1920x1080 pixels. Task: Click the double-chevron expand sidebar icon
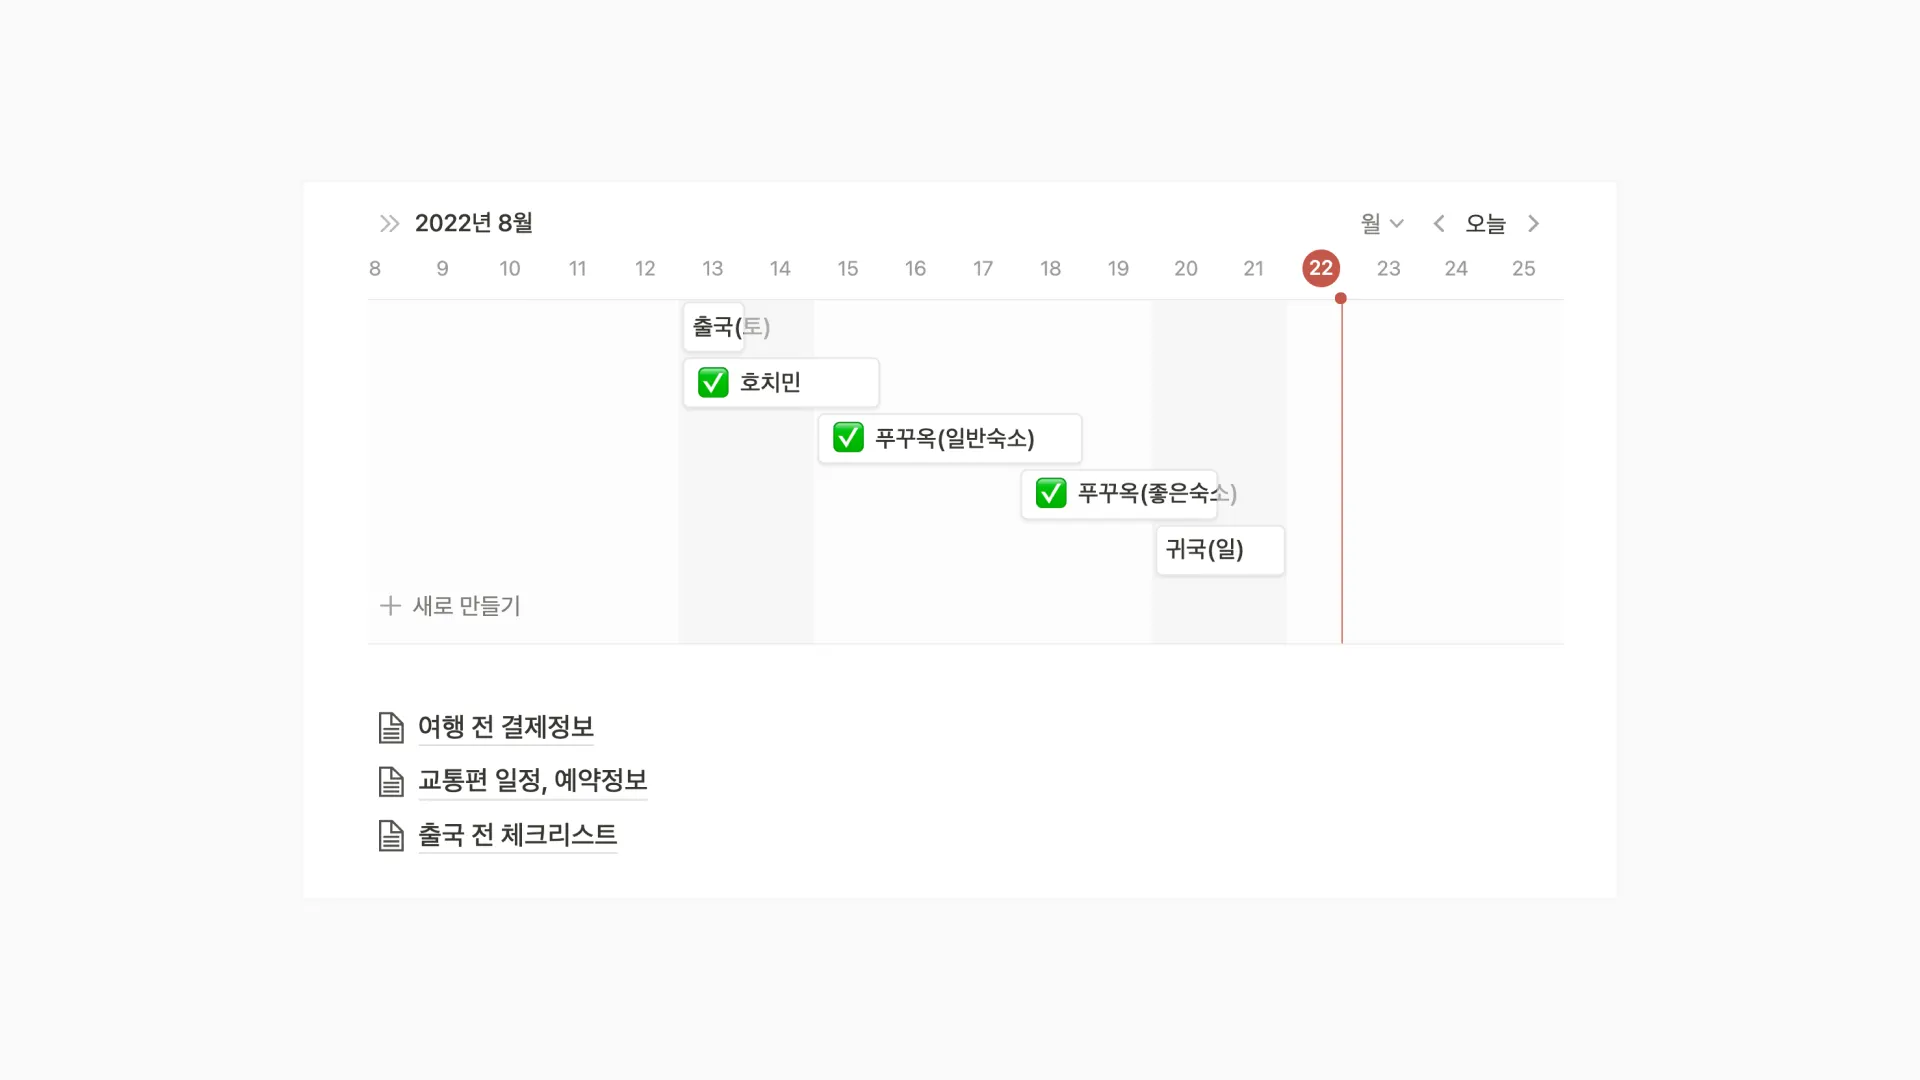tap(389, 223)
